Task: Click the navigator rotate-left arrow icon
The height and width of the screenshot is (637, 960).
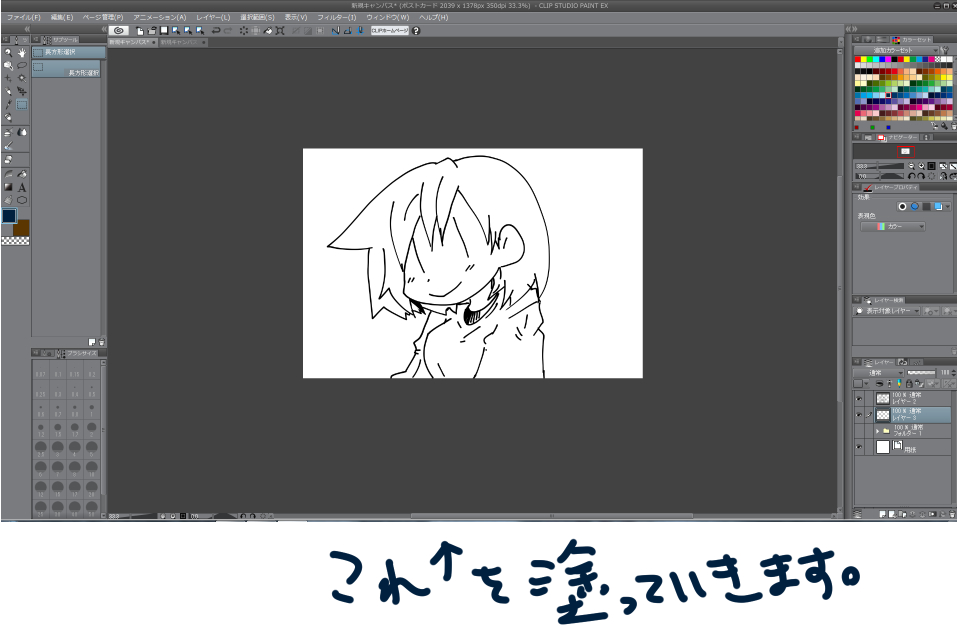Action: click(912, 176)
